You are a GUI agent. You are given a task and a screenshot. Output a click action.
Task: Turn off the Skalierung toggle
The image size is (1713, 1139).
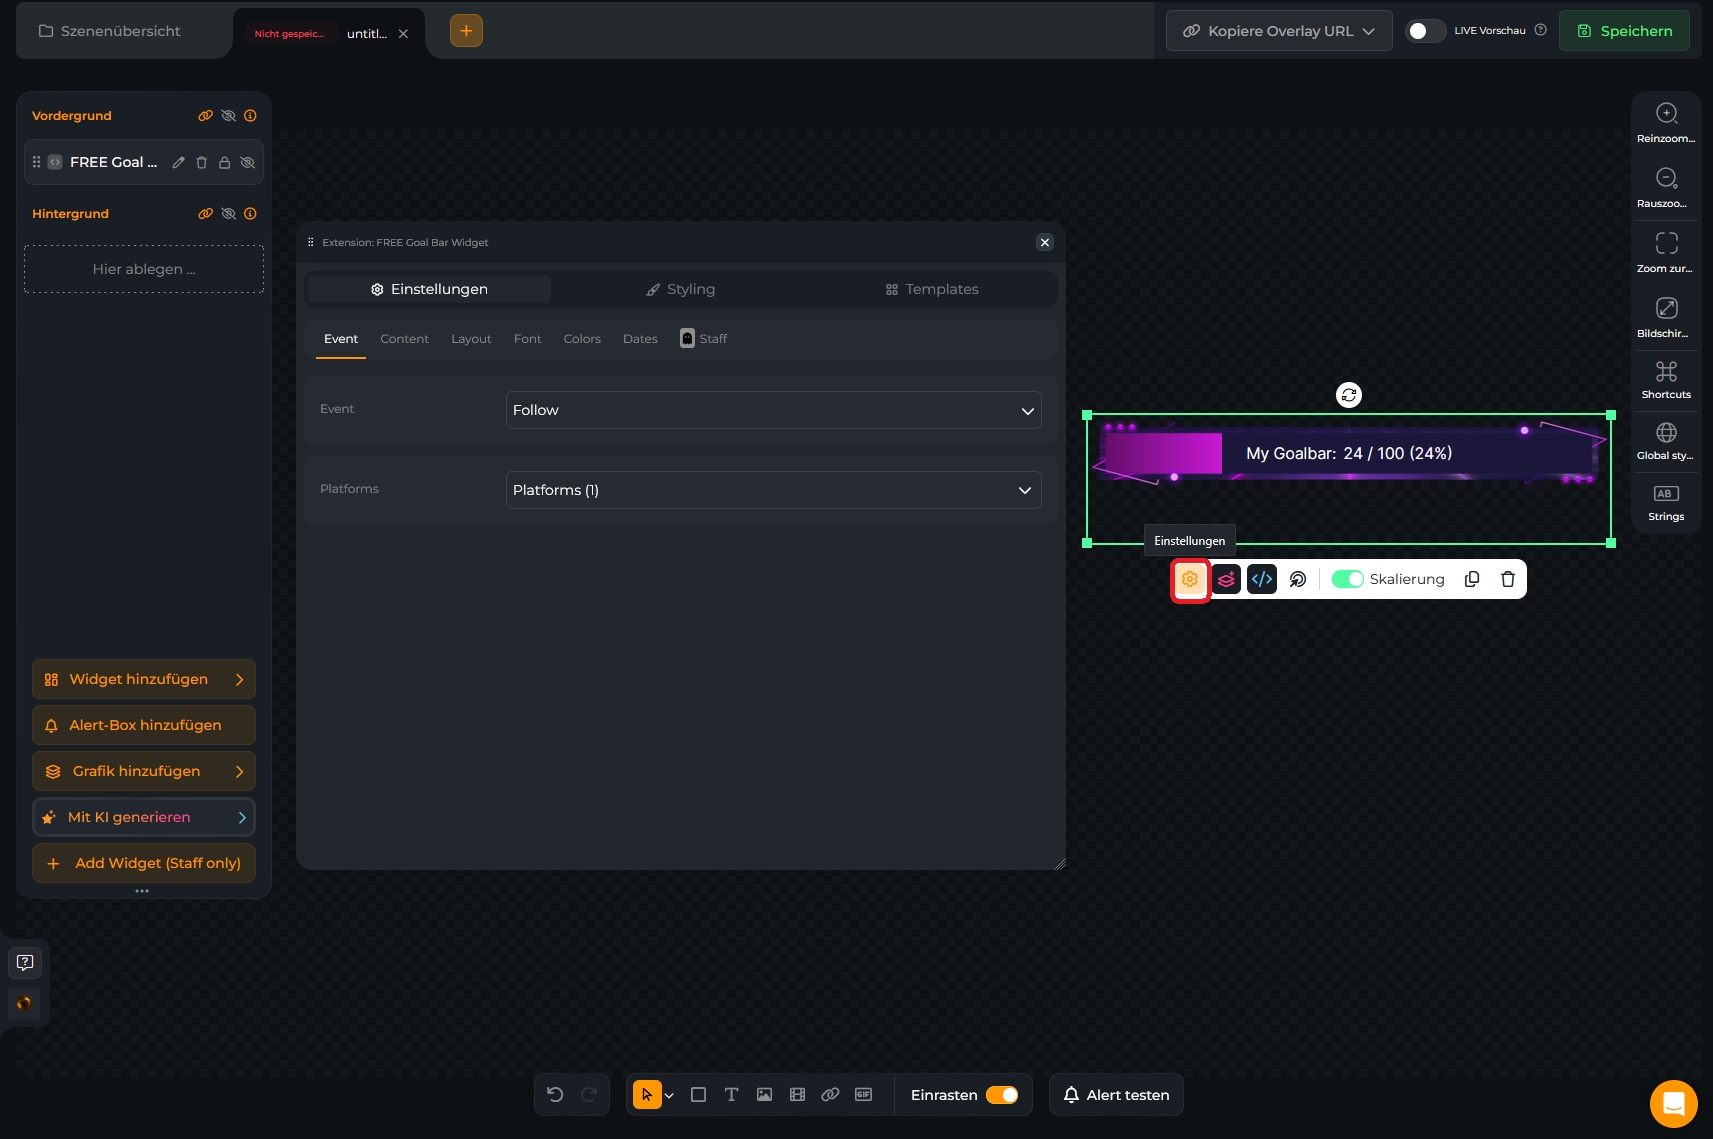pos(1347,579)
